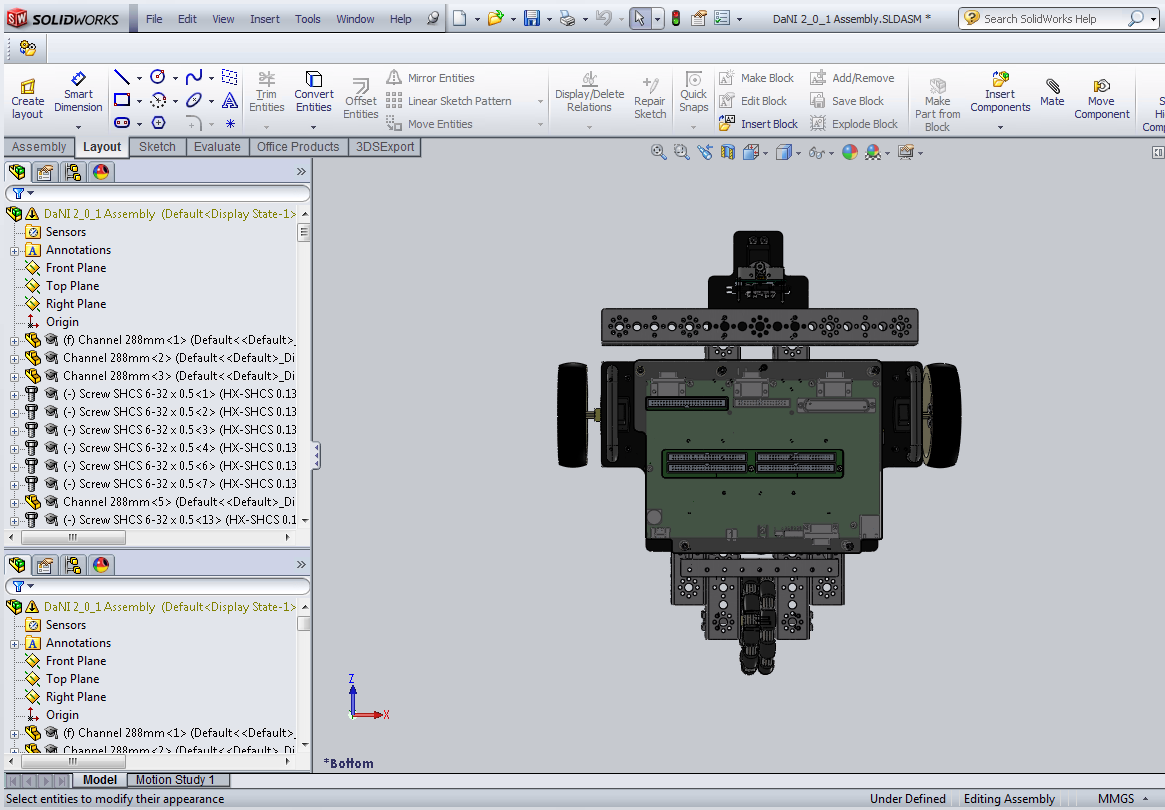Viewport: 1165px width, 810px height.
Task: Toggle the Select arrow tool
Action: [639, 18]
